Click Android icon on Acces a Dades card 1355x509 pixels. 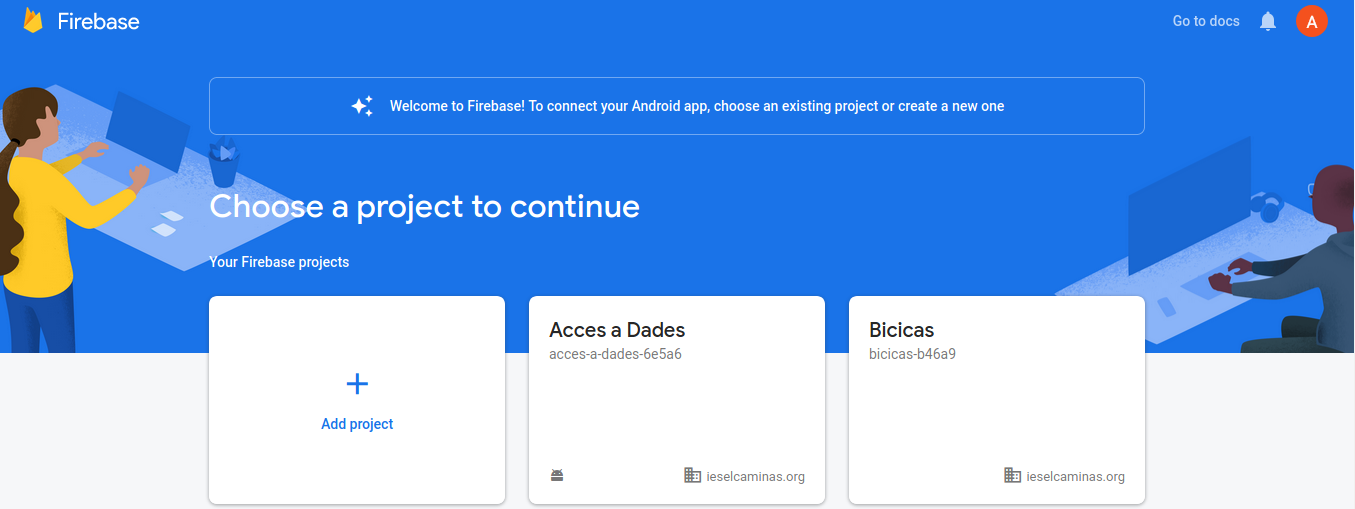pyautogui.click(x=557, y=476)
